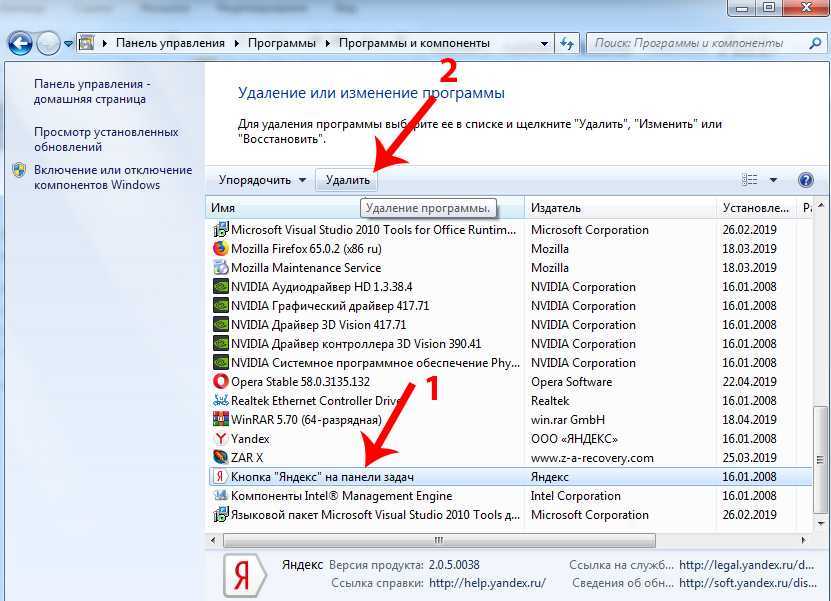Click the horizontal scrollbar left arrow
Screen dimensions: 831x601
tap(213, 541)
